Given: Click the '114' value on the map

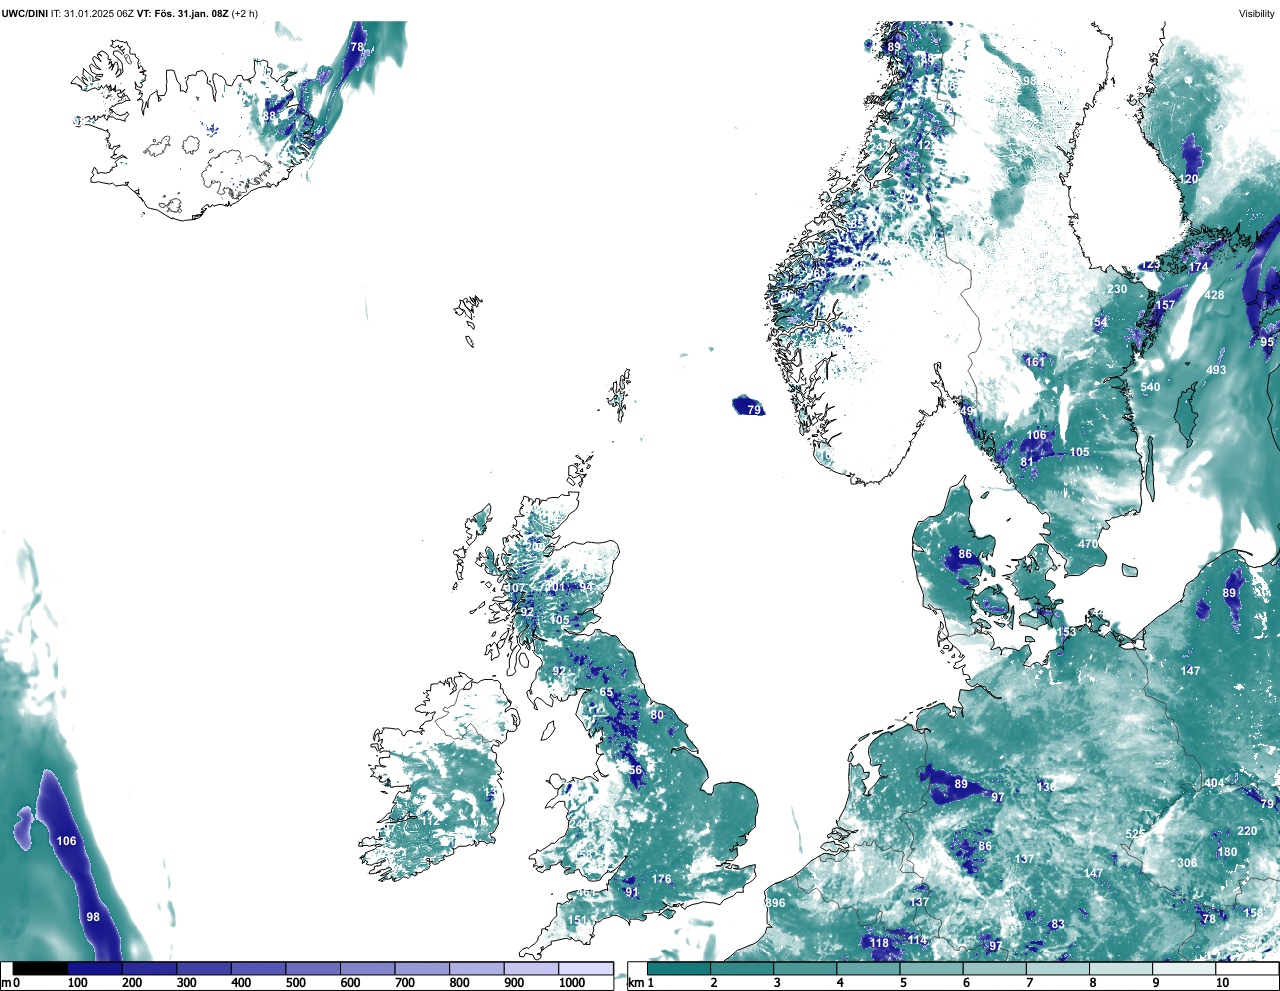Looking at the screenshot, I should click(x=917, y=940).
